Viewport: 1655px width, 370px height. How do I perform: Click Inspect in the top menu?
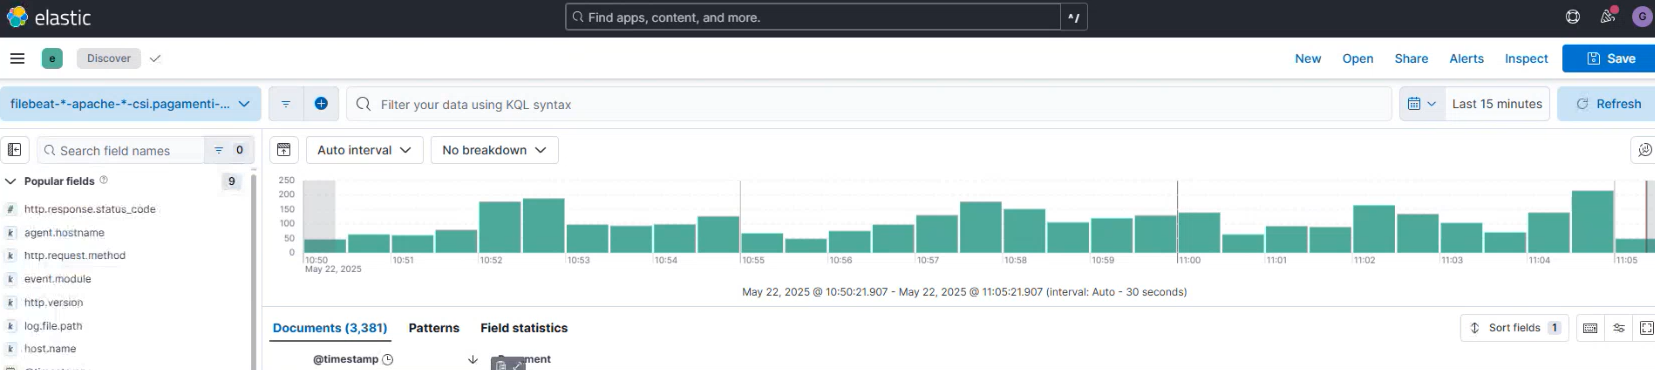(x=1526, y=58)
